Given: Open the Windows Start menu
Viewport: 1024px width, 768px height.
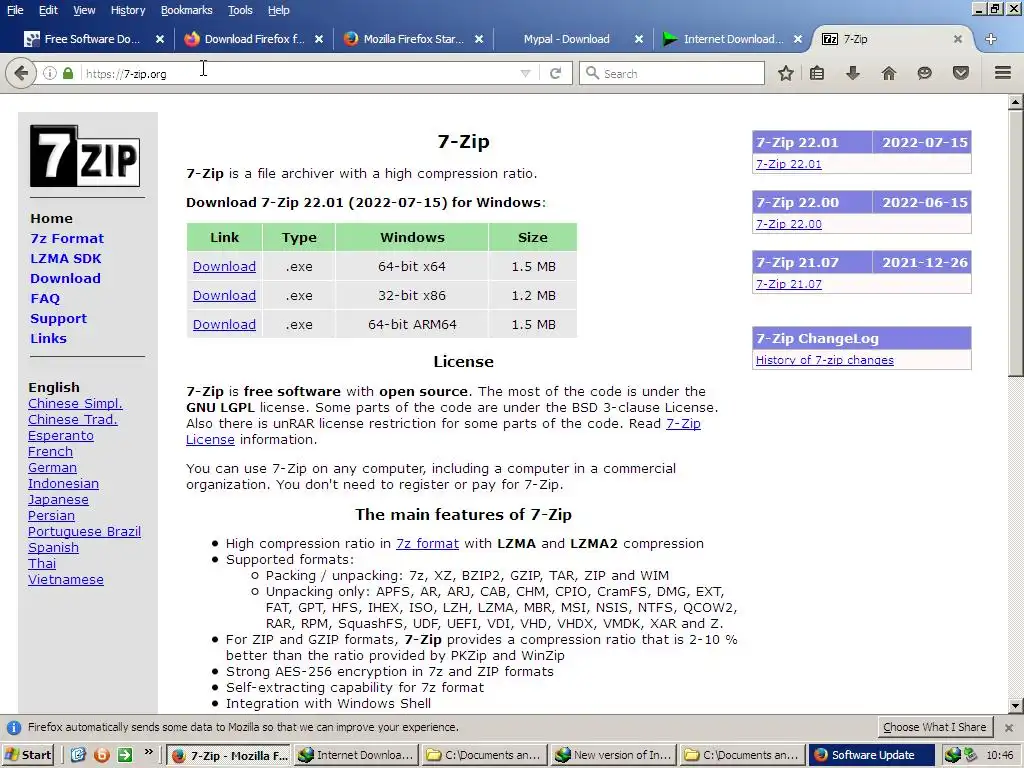Looking at the screenshot, I should [28, 755].
